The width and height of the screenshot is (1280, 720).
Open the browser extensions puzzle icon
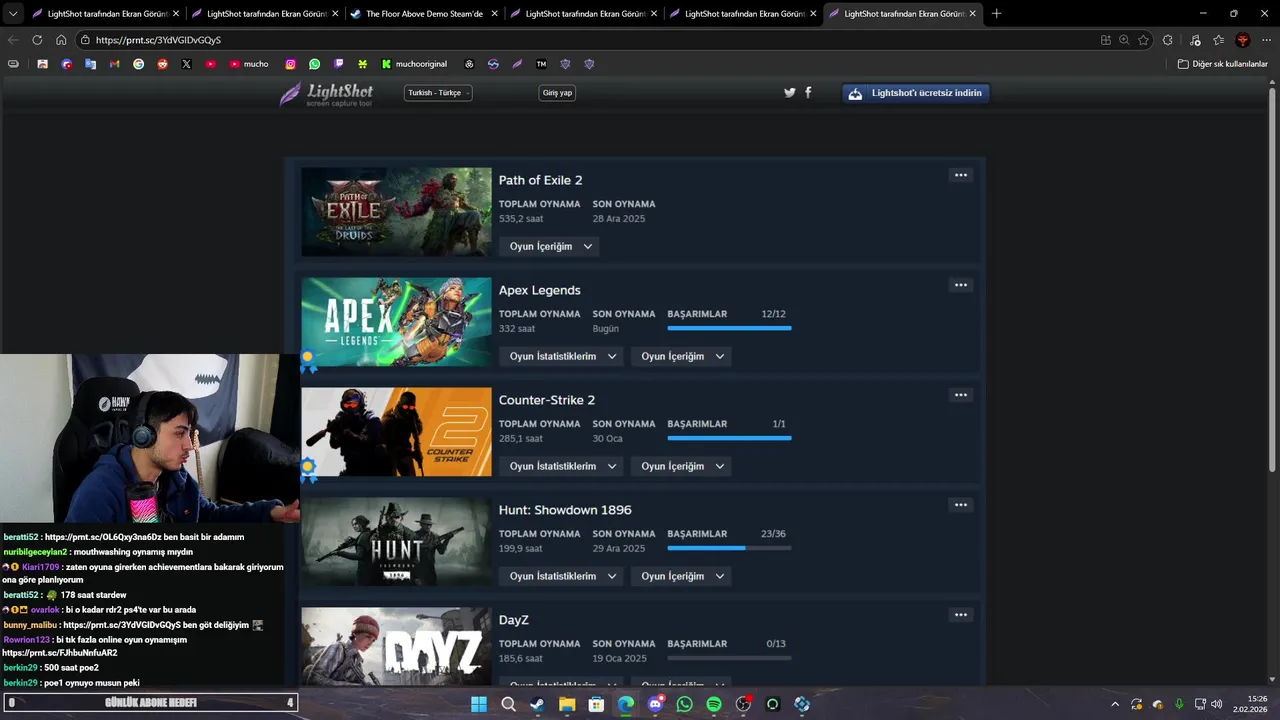tap(1168, 40)
